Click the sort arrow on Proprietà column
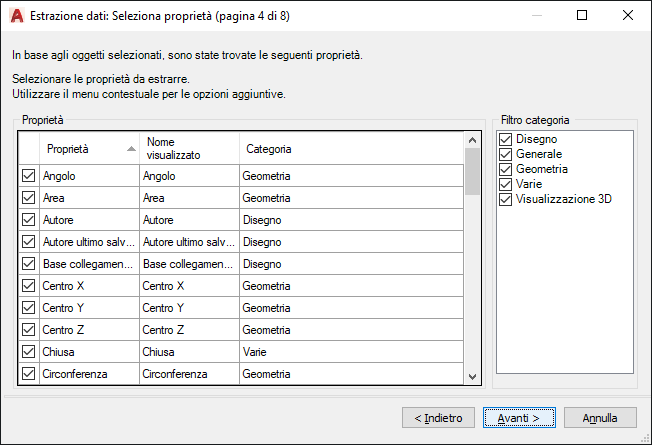This screenshot has height=445, width=652. pyautogui.click(x=131, y=149)
